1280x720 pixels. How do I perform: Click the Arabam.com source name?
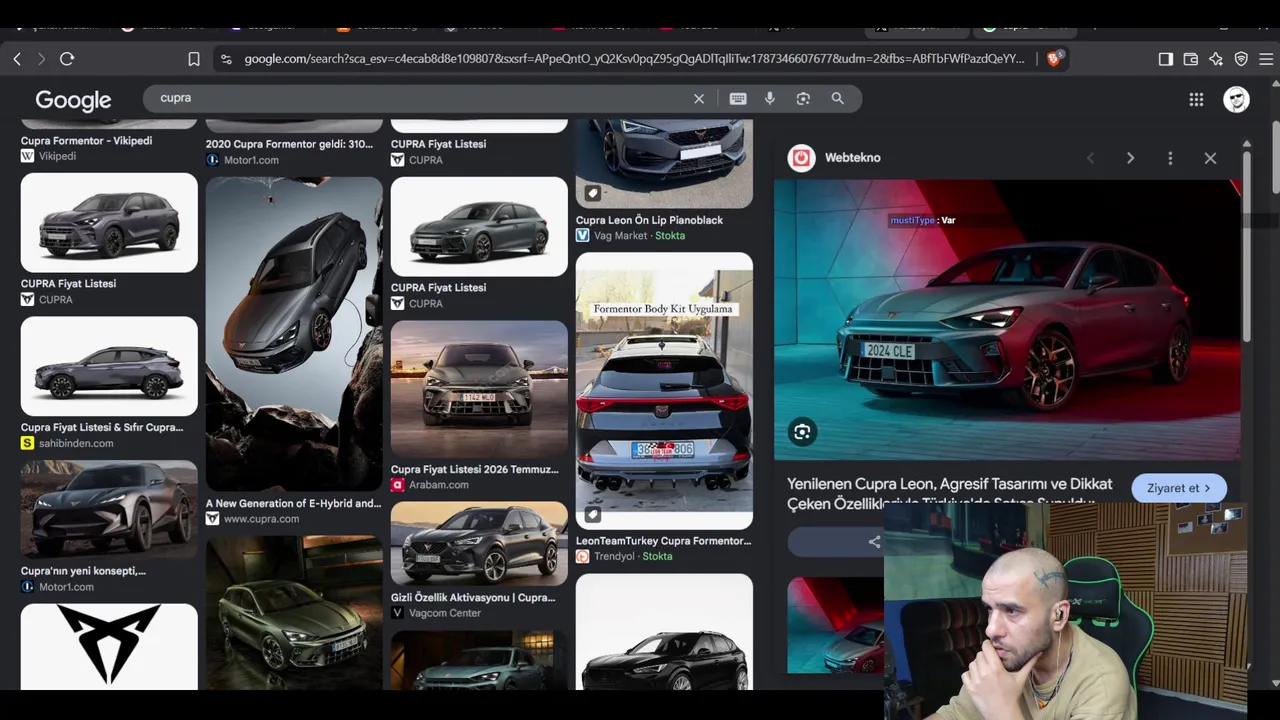(x=438, y=485)
